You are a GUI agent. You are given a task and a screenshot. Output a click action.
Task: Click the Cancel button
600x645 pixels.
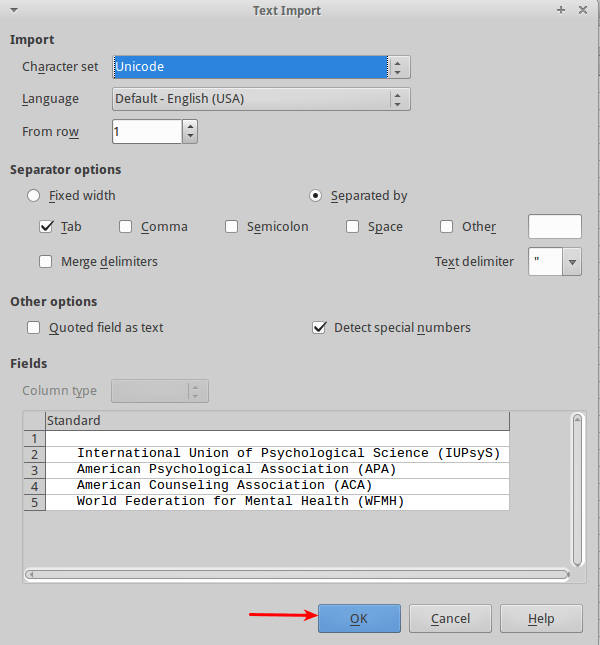point(450,619)
